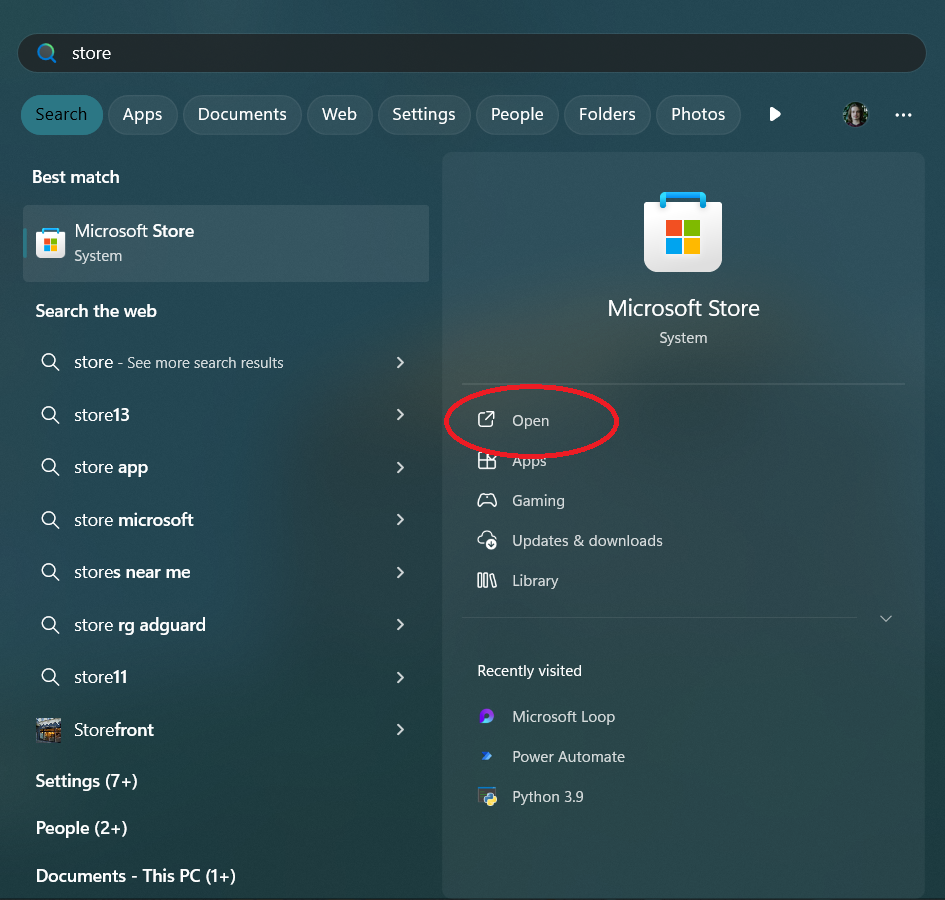Click Microsoft Store small icon in best match
945x900 pixels.
coord(51,243)
